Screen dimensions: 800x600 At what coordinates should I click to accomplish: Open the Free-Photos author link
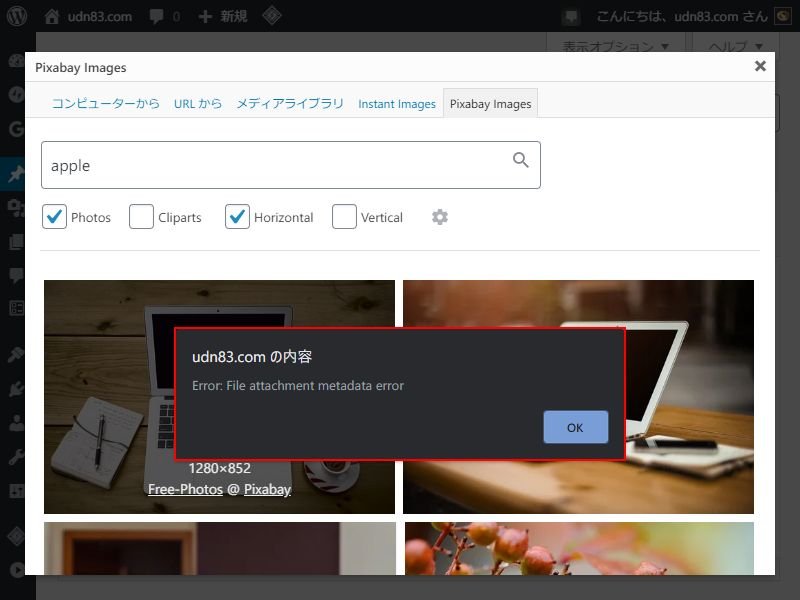185,489
